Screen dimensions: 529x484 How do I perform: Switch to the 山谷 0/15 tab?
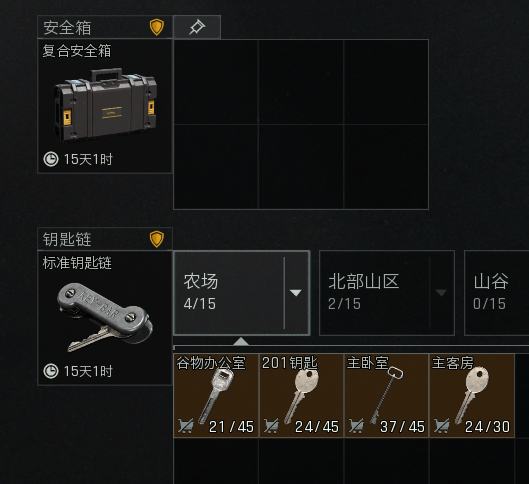(497, 293)
